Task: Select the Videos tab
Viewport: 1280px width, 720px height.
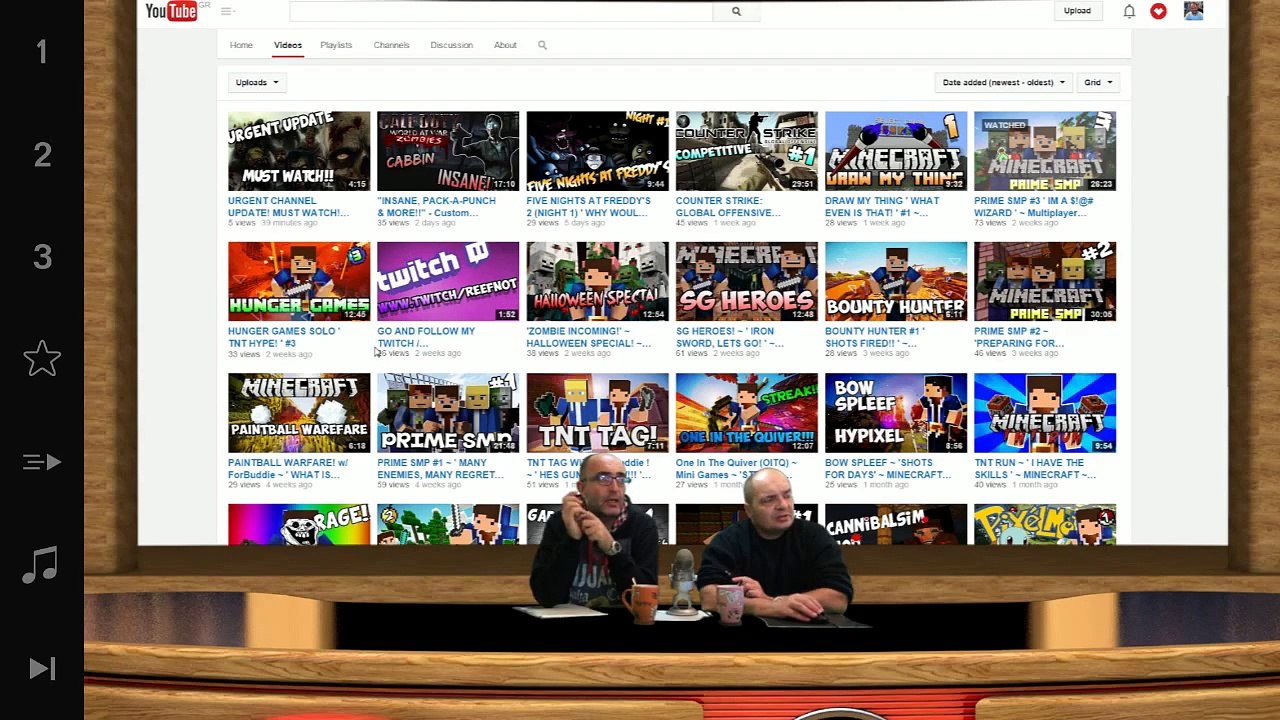Action: 288,45
